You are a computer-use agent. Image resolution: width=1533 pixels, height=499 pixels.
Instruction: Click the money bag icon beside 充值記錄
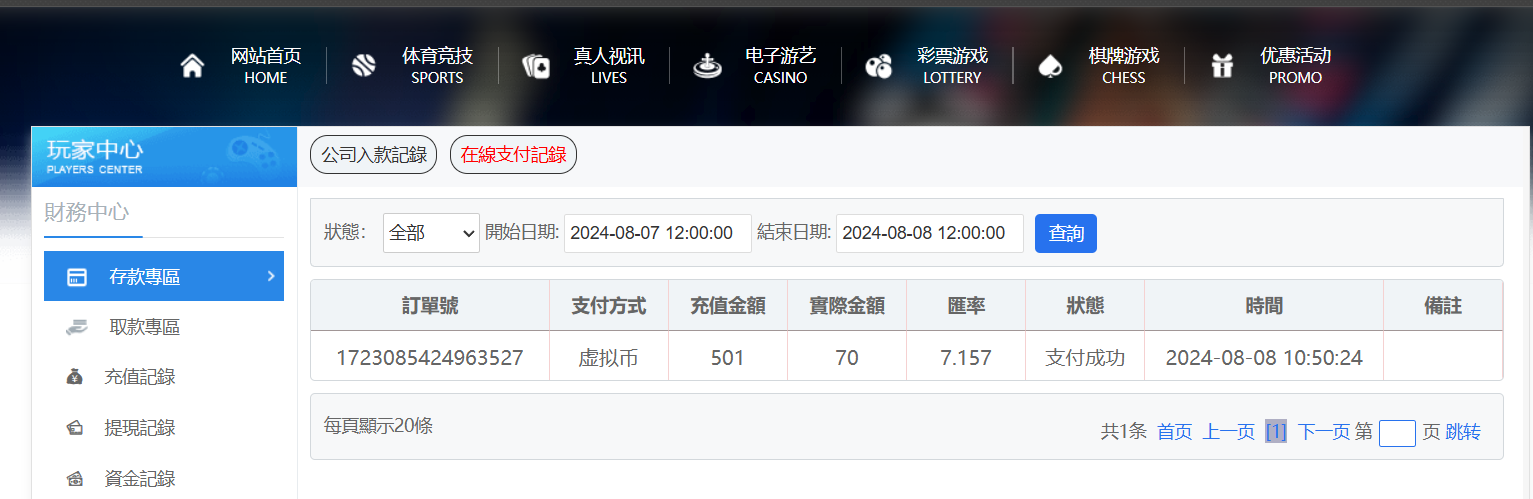(75, 377)
